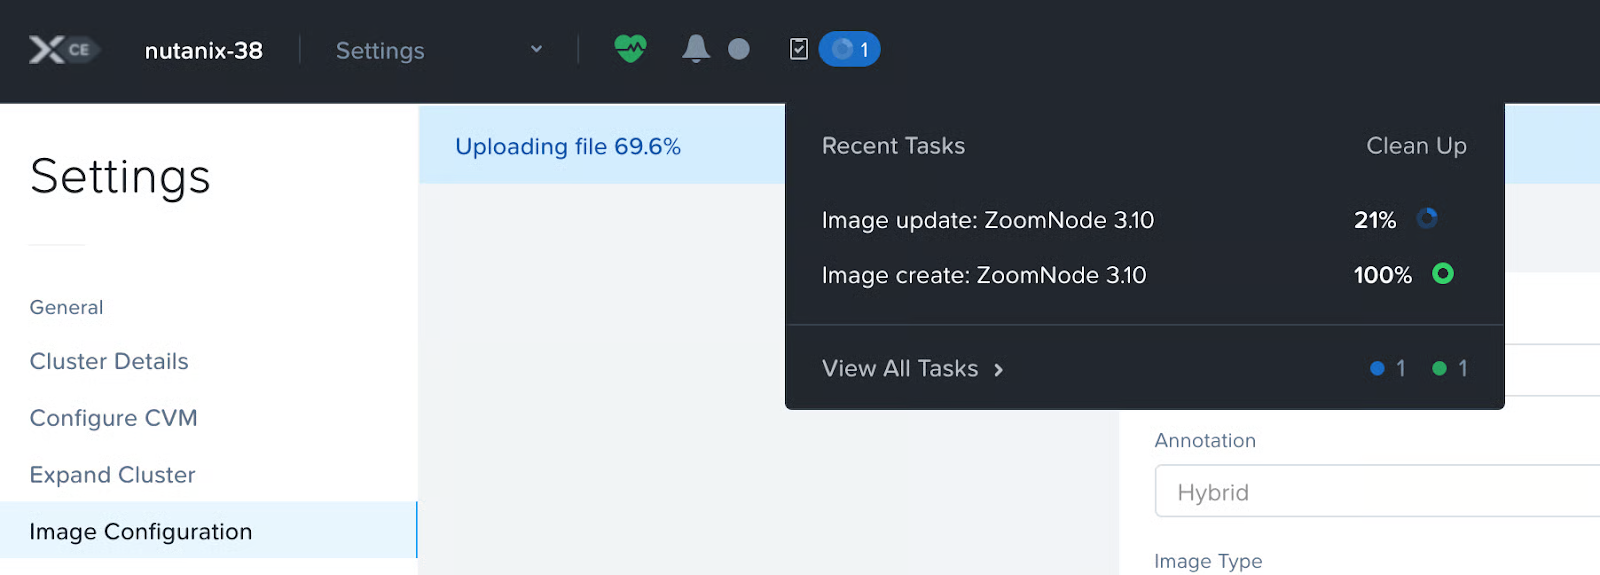Click the 21% progress spinner icon
Image resolution: width=1600 pixels, height=575 pixels.
[x=1427, y=218]
